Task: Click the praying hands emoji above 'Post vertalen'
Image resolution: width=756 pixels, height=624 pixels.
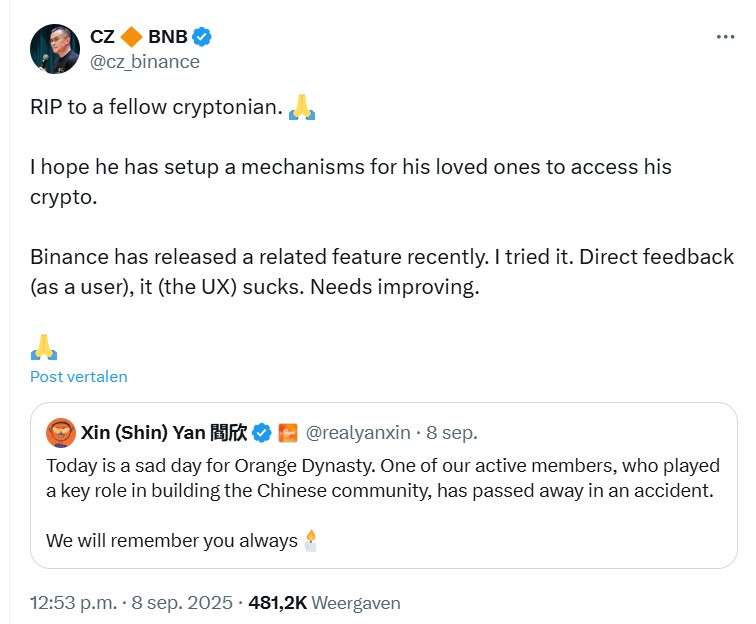Action: (44, 347)
